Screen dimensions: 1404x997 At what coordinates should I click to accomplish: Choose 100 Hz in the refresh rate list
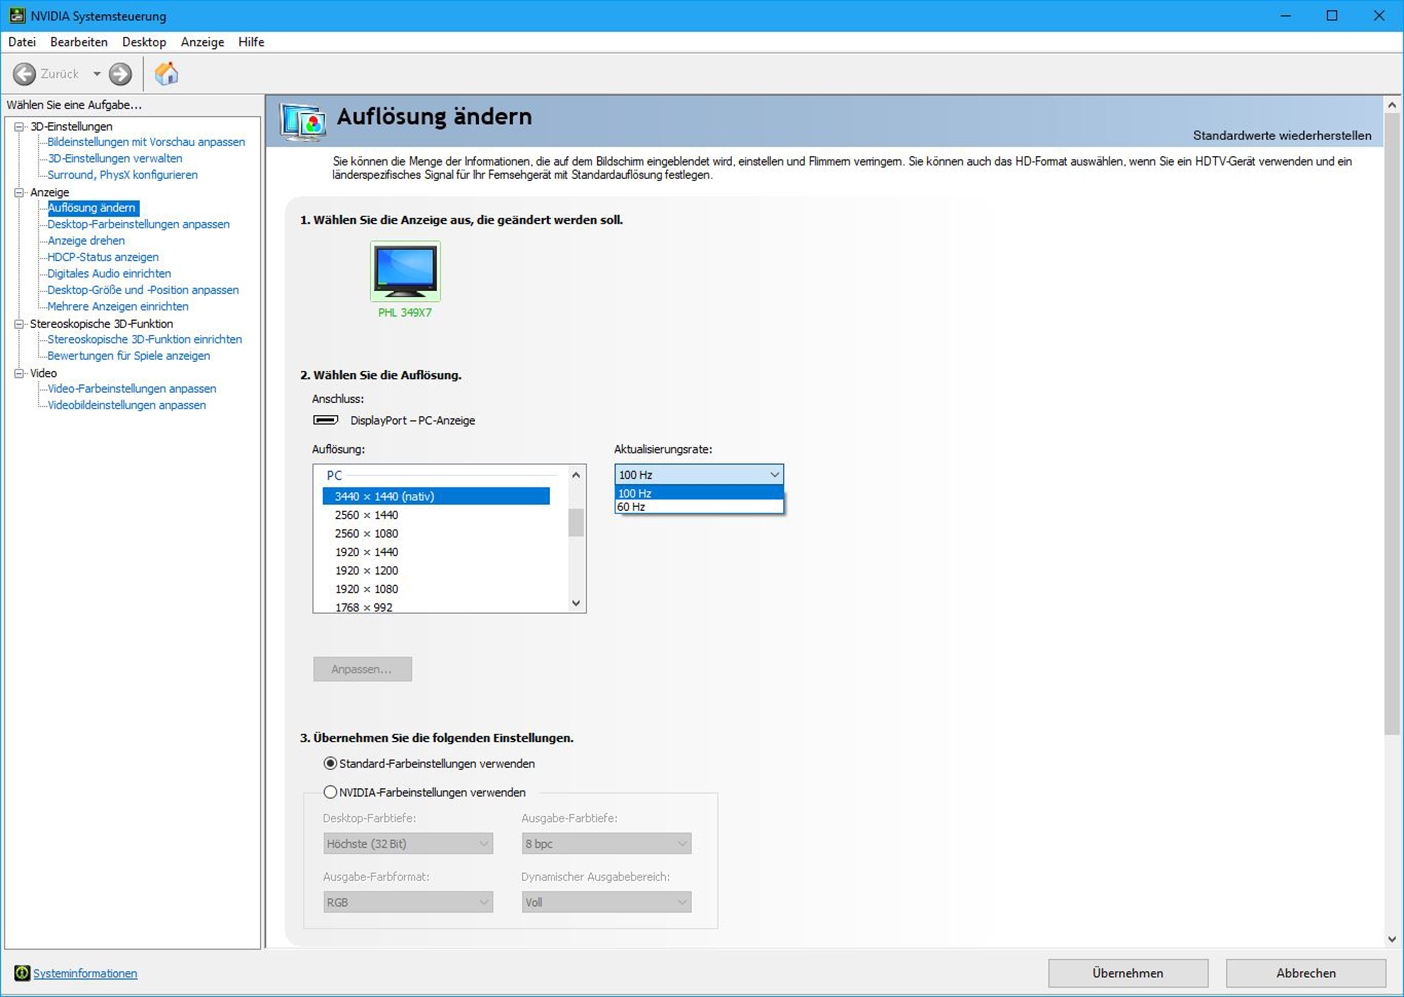(699, 493)
